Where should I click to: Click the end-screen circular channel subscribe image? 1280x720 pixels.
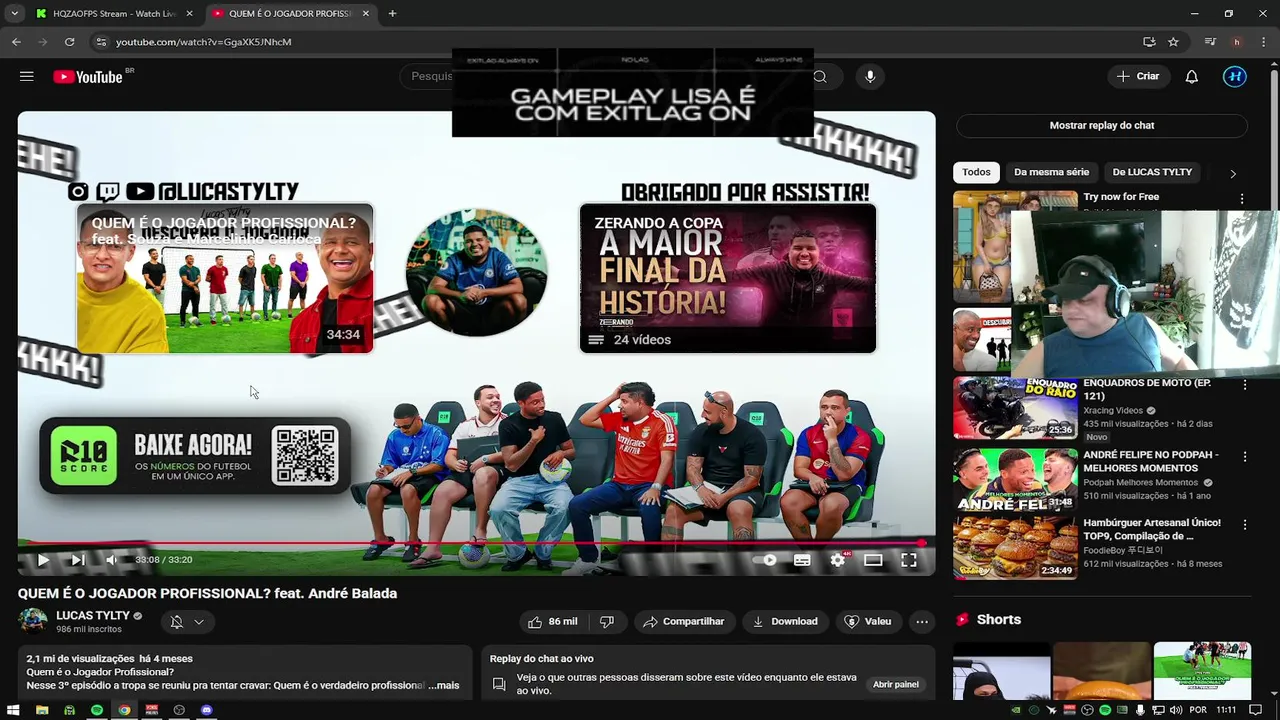[476, 272]
